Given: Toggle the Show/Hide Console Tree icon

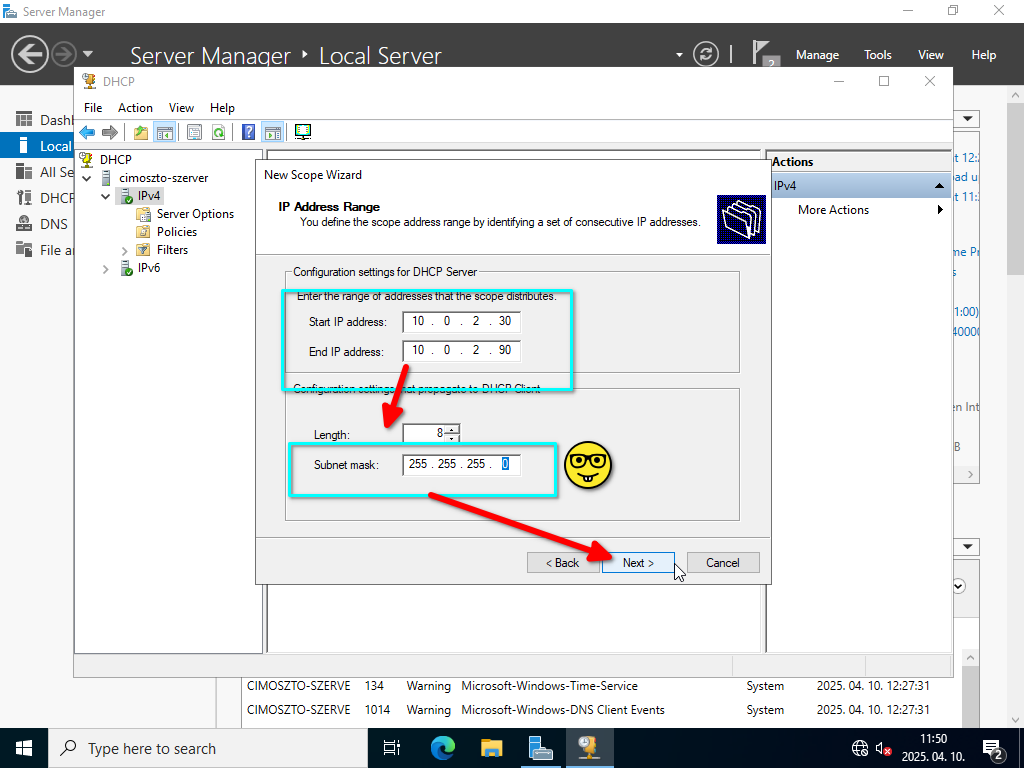Looking at the screenshot, I should click(164, 132).
